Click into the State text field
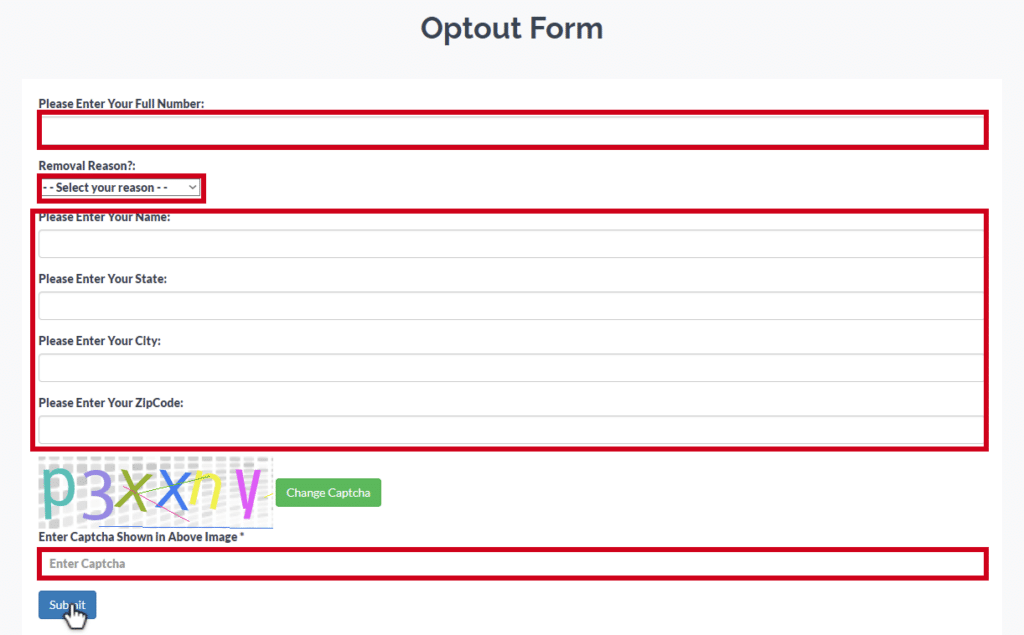 [x=510, y=306]
